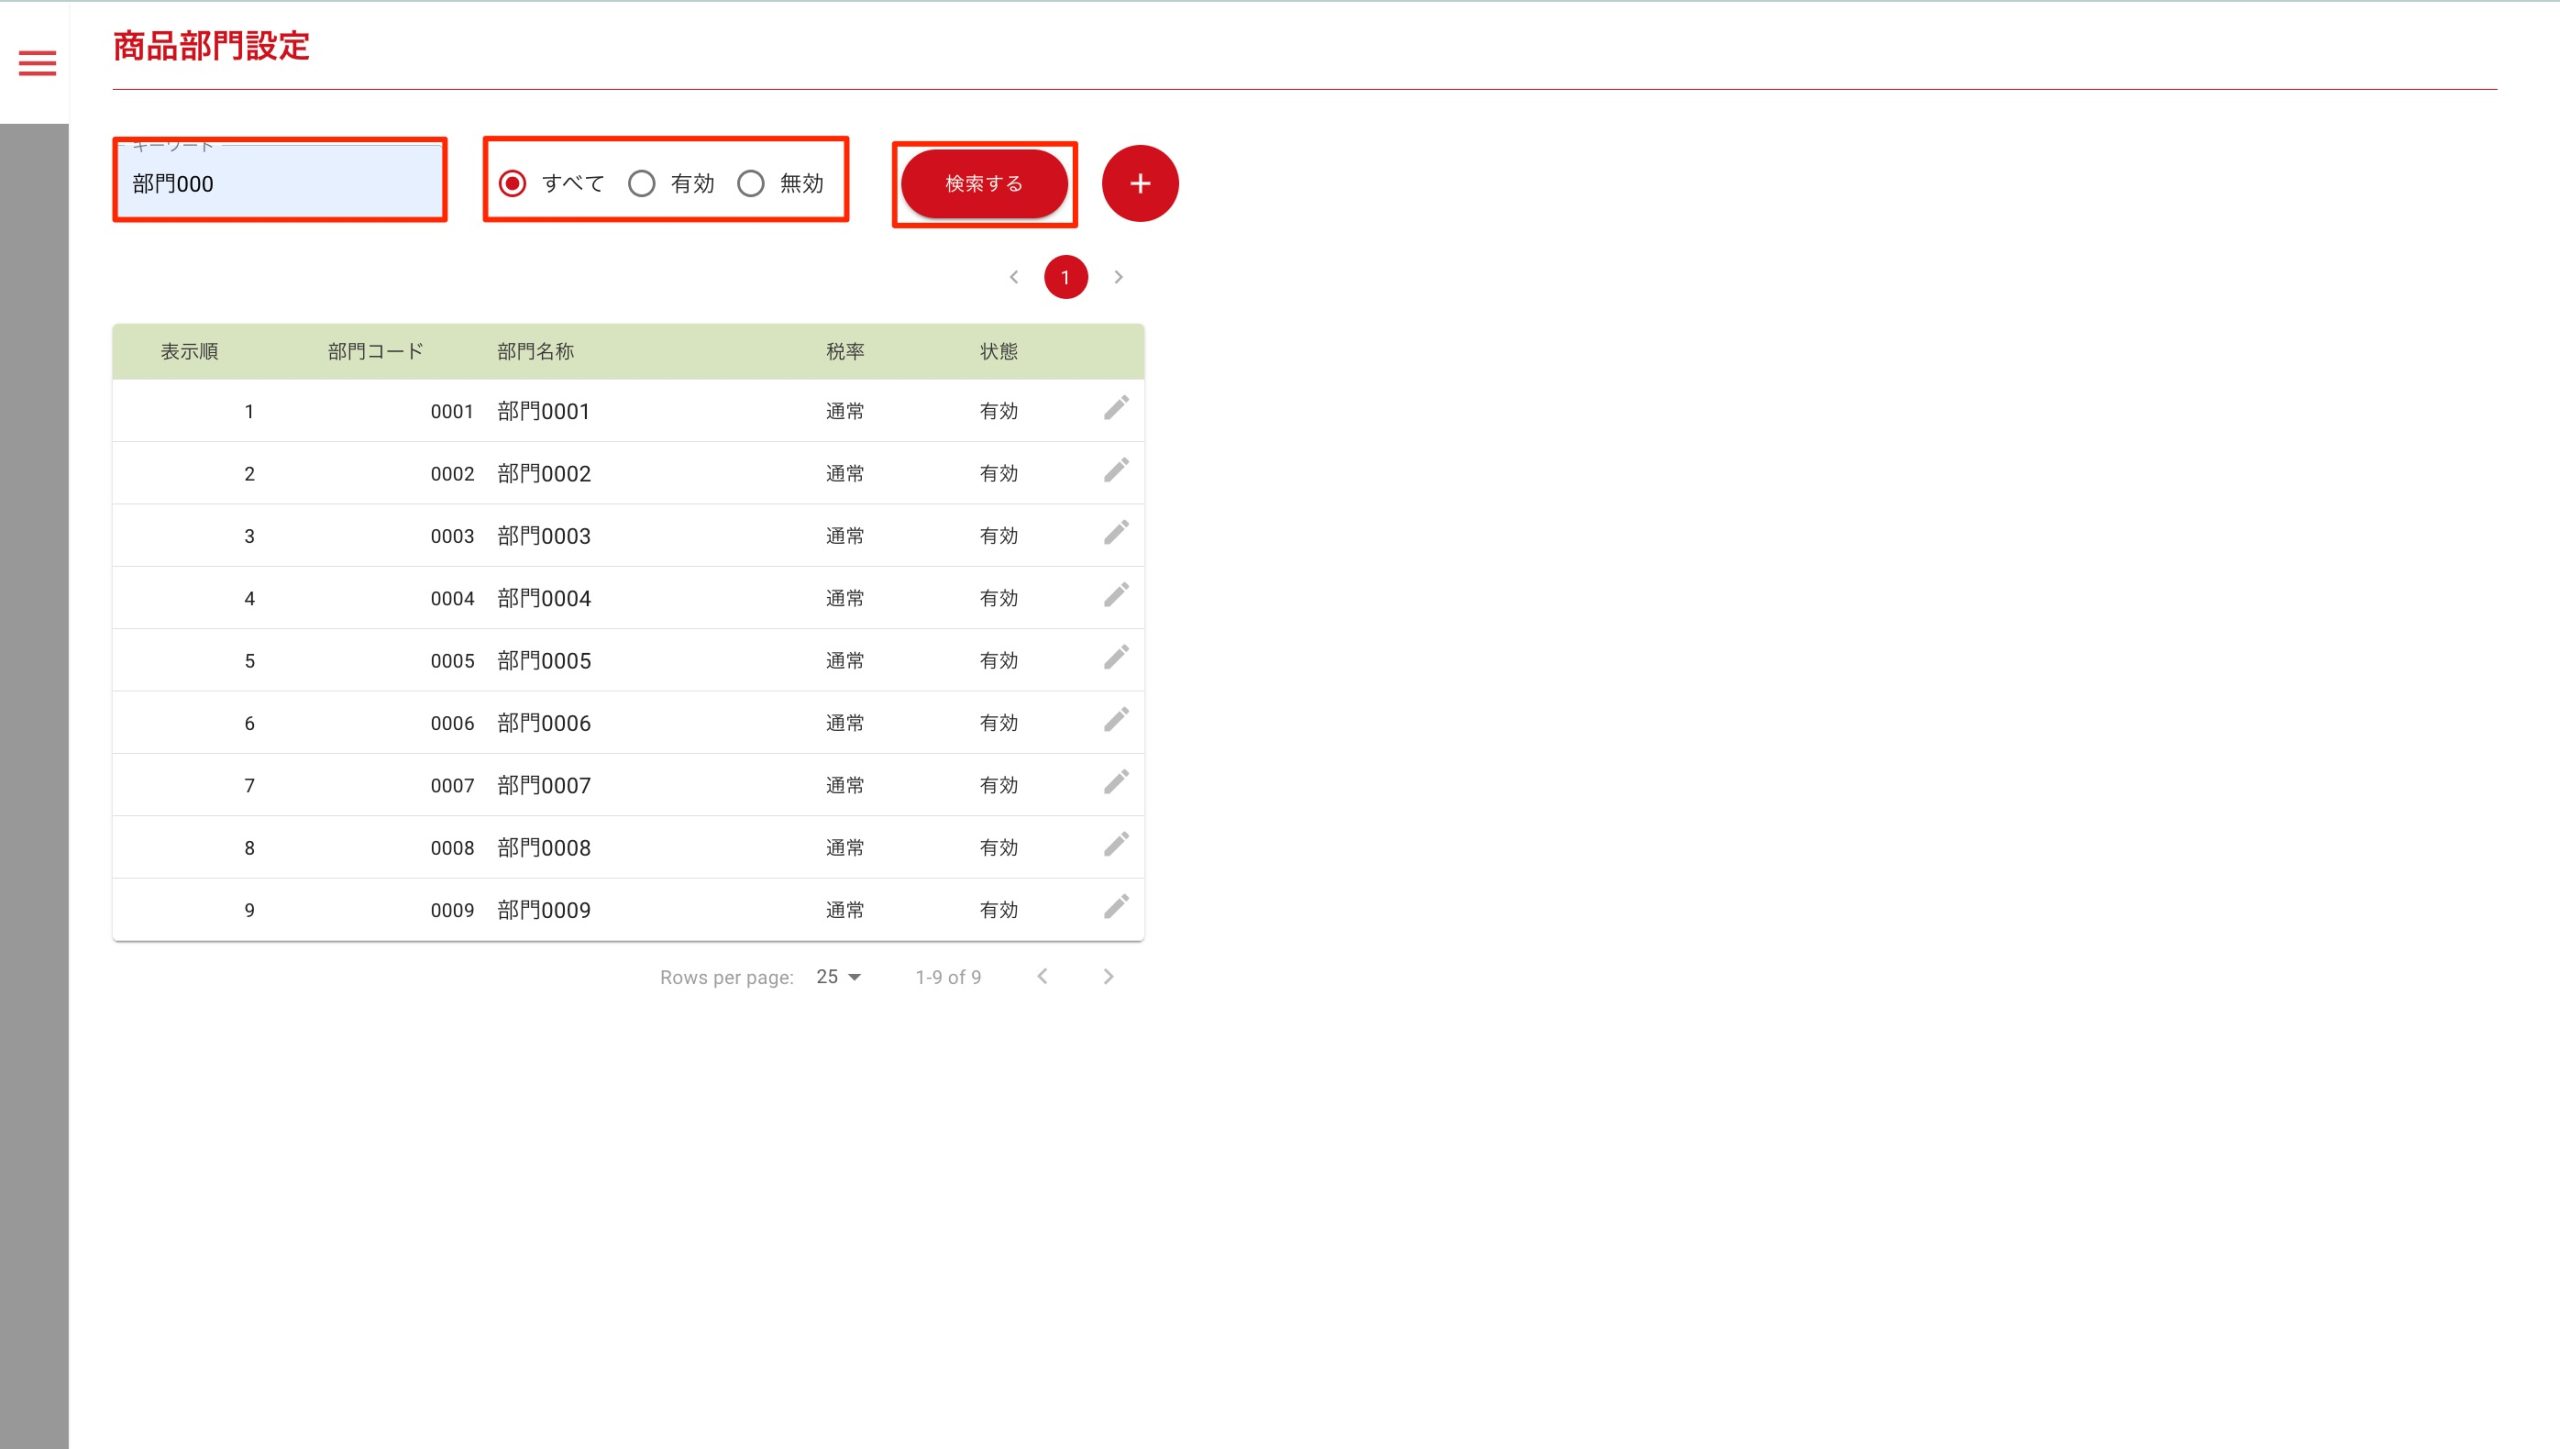Screen dimensions: 2560x1449
Task: Click pencil icon for 部門0007
Action: [1116, 782]
